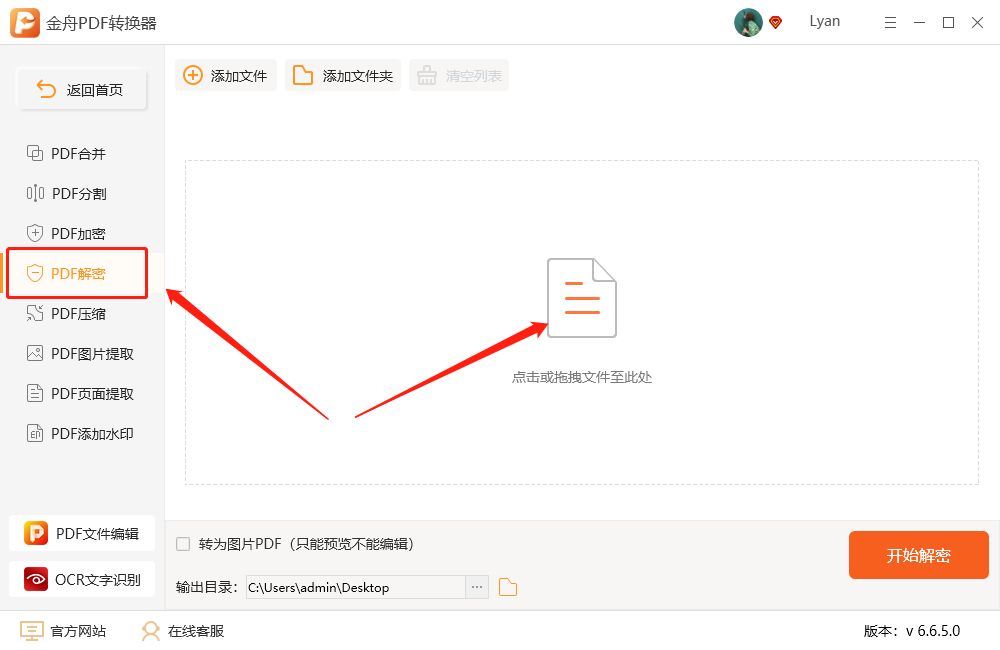This screenshot has height=650, width=1000.
Task: Close the application window
Action: click(x=977, y=23)
